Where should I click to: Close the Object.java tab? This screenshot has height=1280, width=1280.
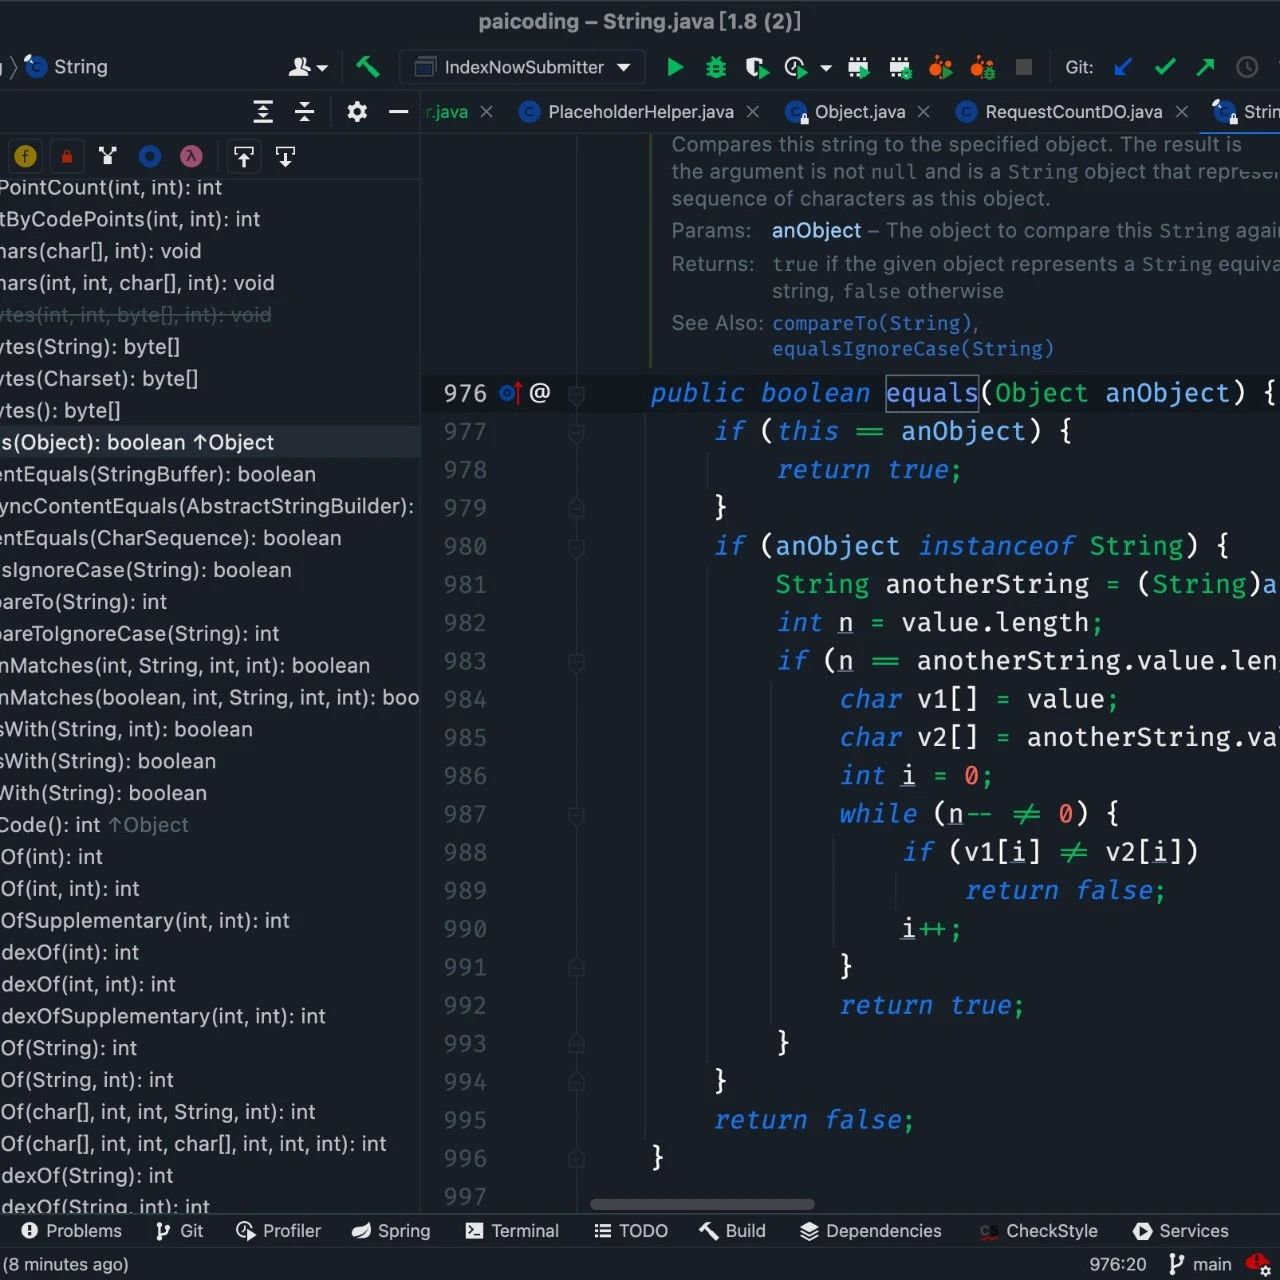[923, 112]
